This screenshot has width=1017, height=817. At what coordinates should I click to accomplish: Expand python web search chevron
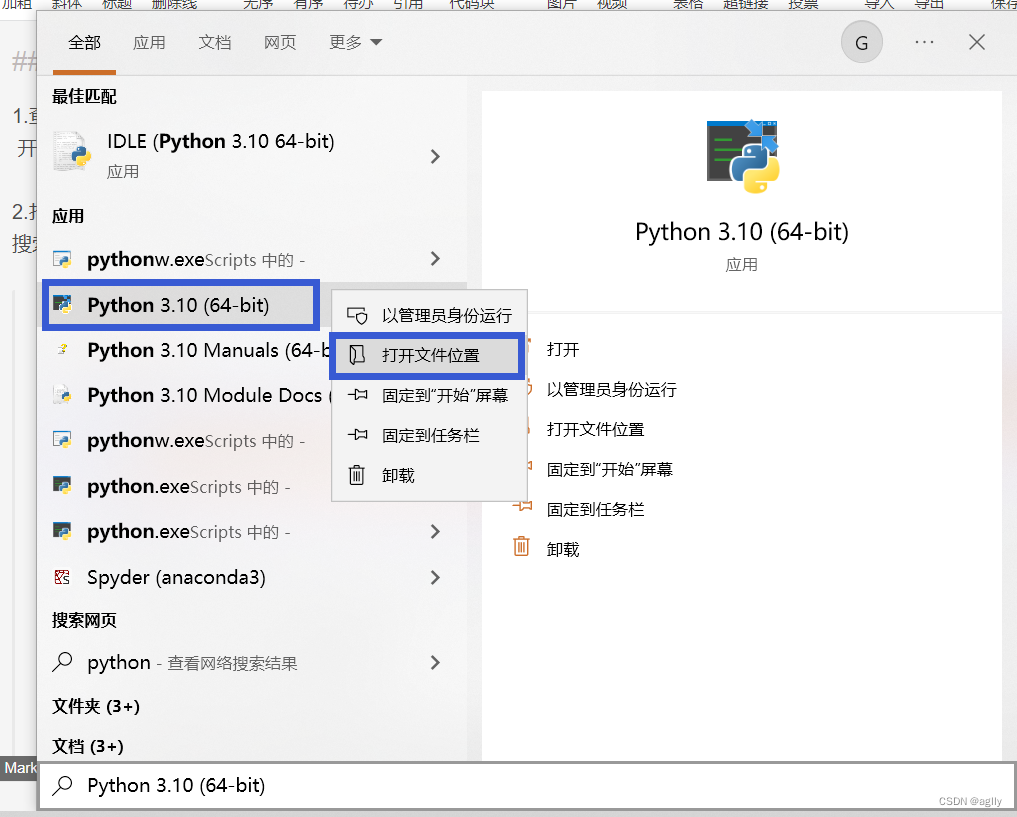click(x=435, y=663)
